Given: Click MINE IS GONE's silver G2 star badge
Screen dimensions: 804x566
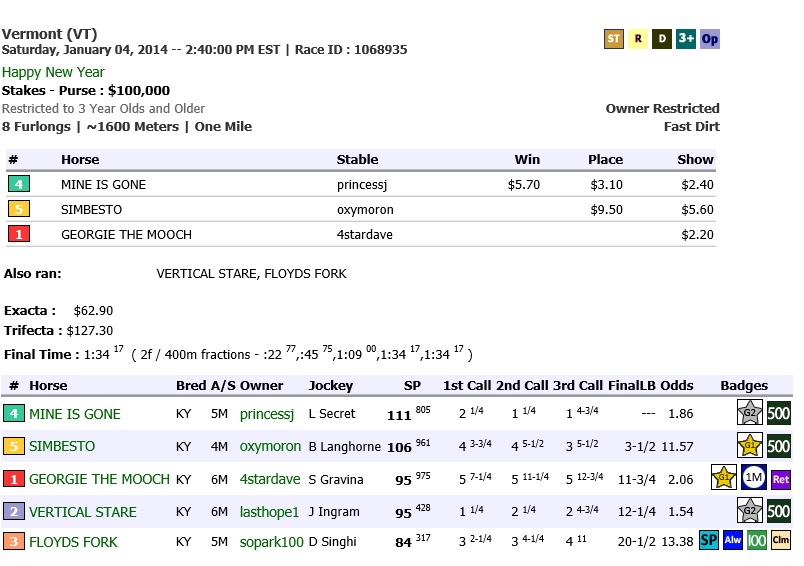Looking at the screenshot, I should tap(749, 414).
